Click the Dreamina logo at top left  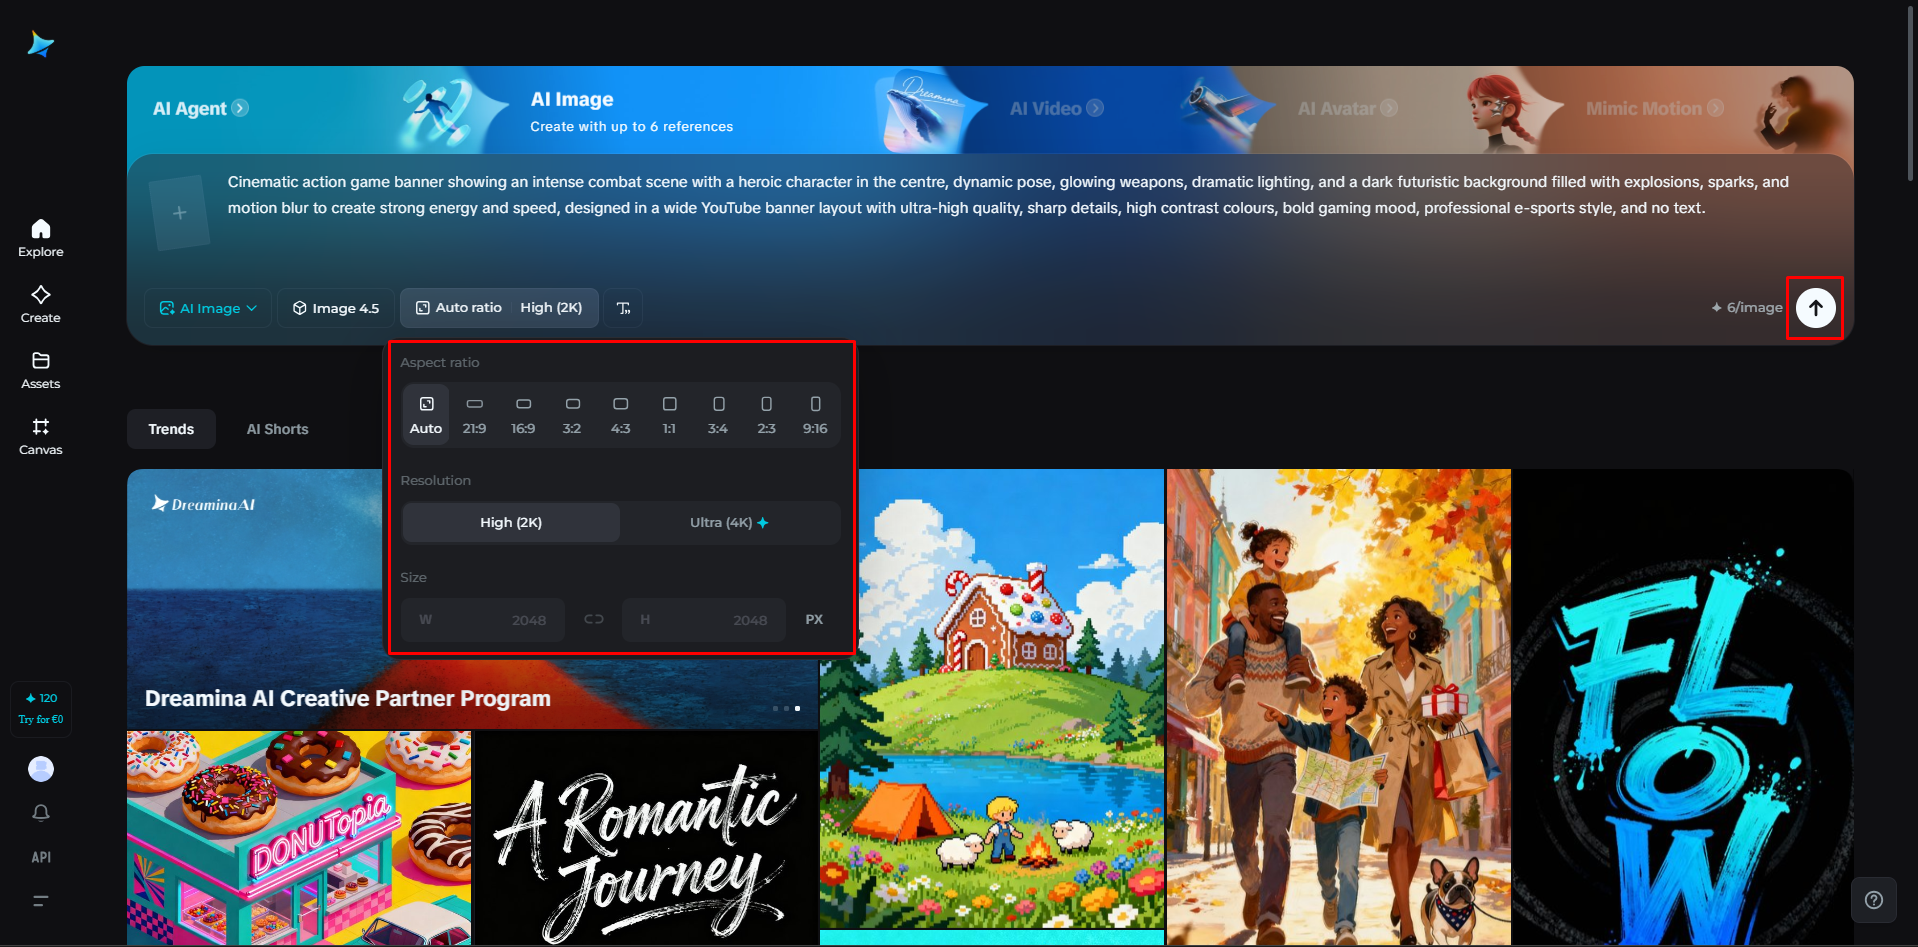point(40,43)
